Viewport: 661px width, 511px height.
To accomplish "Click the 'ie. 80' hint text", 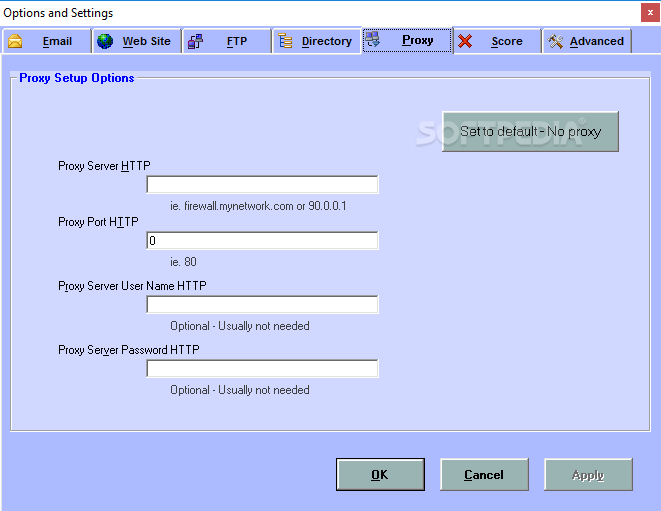I will tap(183, 262).
